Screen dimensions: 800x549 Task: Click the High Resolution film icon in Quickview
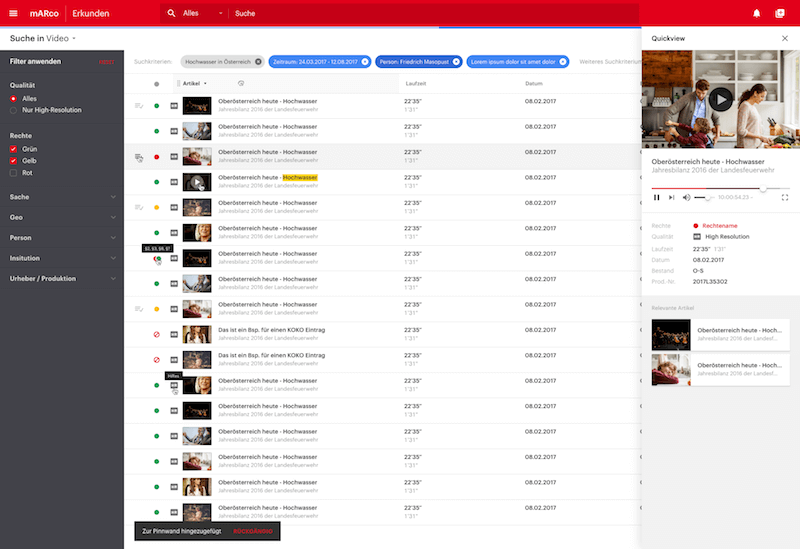[x=697, y=237]
